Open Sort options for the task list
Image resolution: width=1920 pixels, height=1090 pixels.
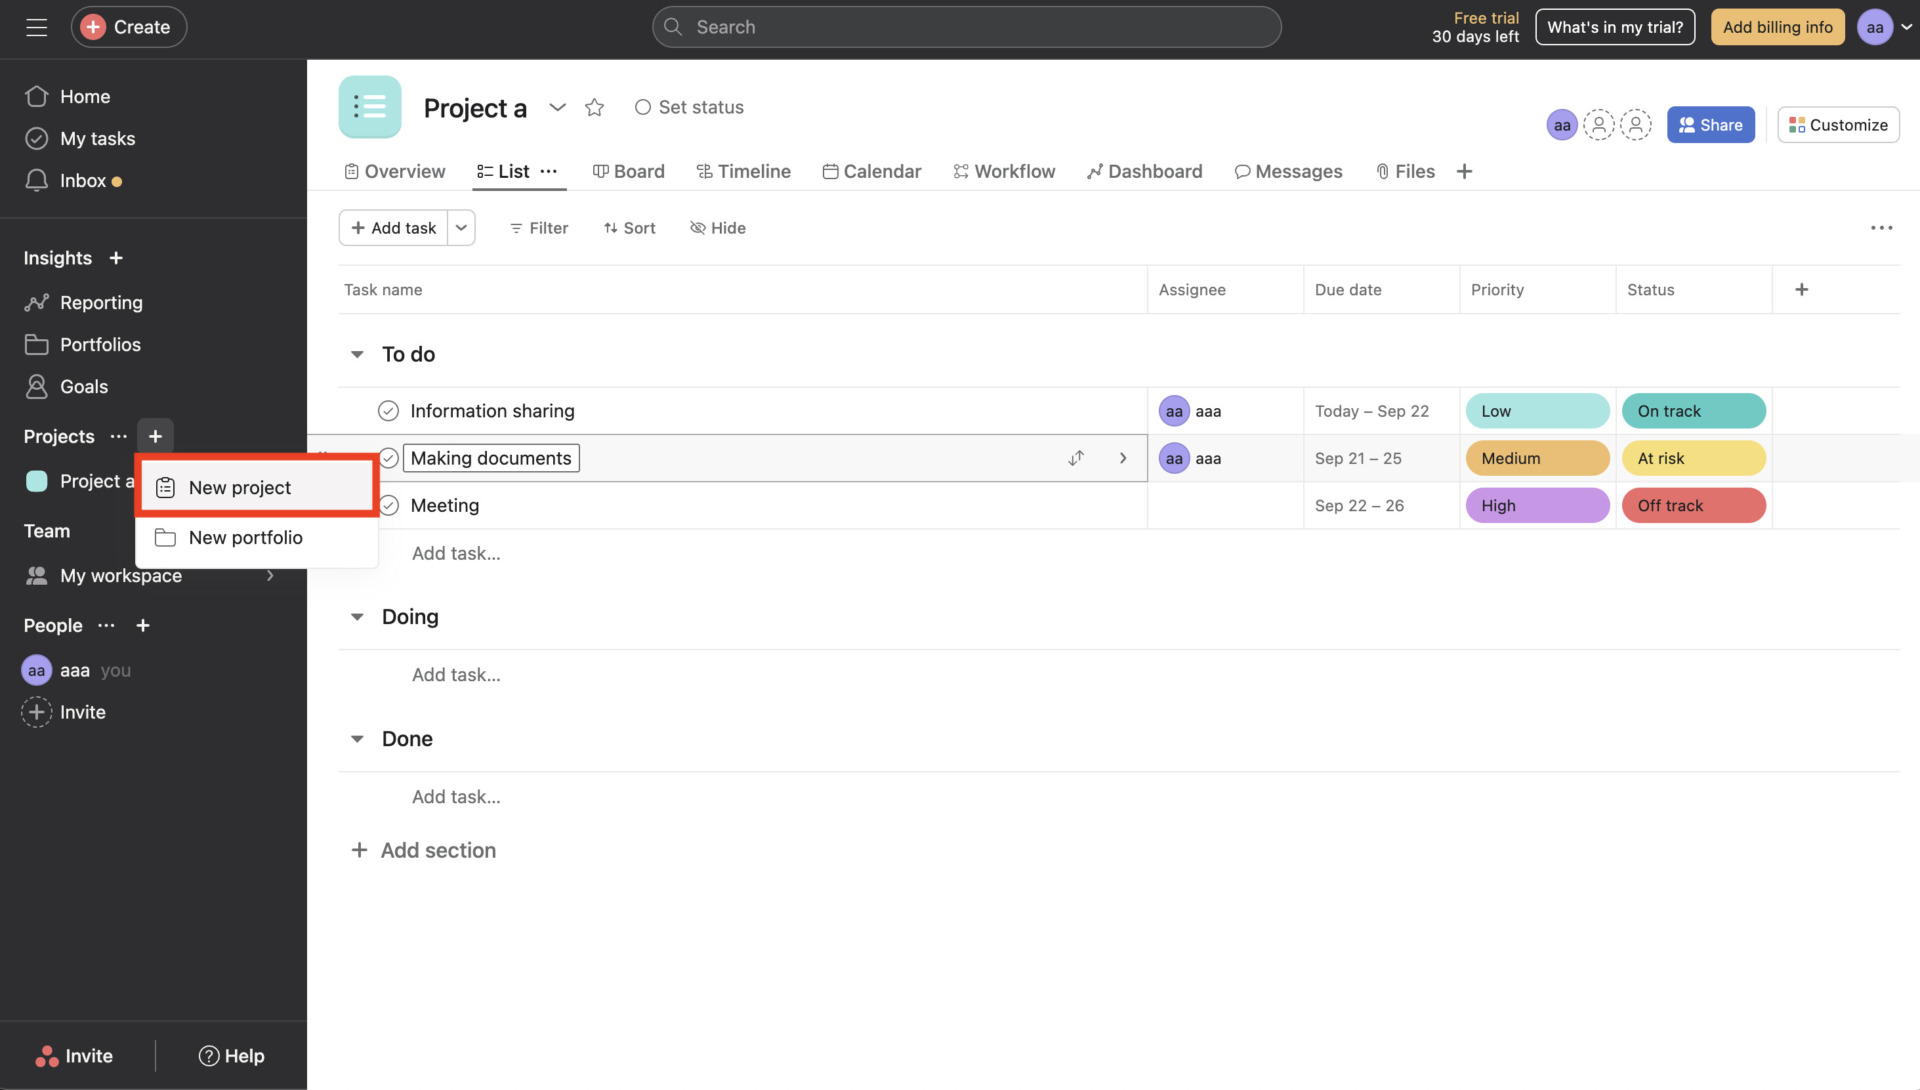(629, 227)
